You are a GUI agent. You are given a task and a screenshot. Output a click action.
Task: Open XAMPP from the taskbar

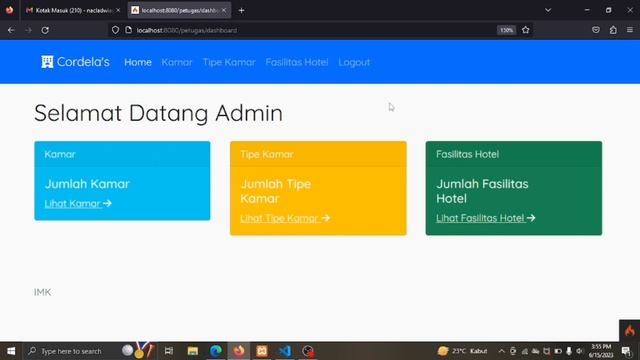tap(262, 351)
